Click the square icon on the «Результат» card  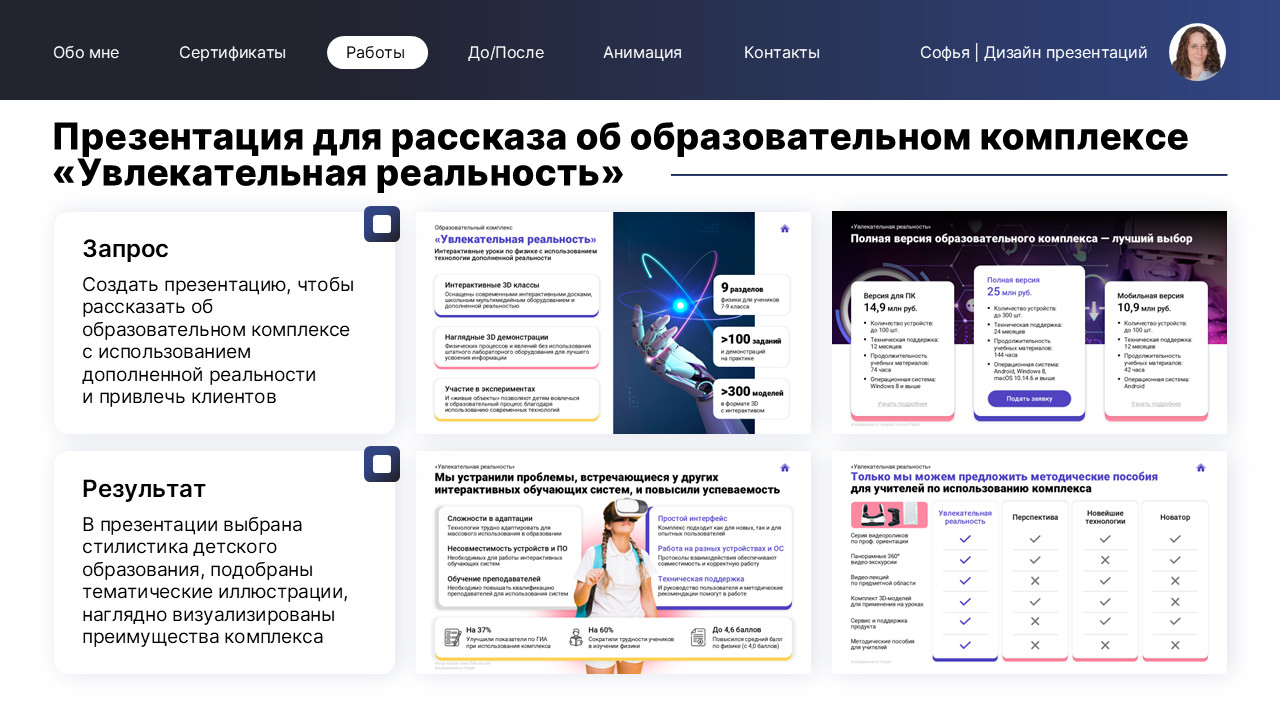382,464
